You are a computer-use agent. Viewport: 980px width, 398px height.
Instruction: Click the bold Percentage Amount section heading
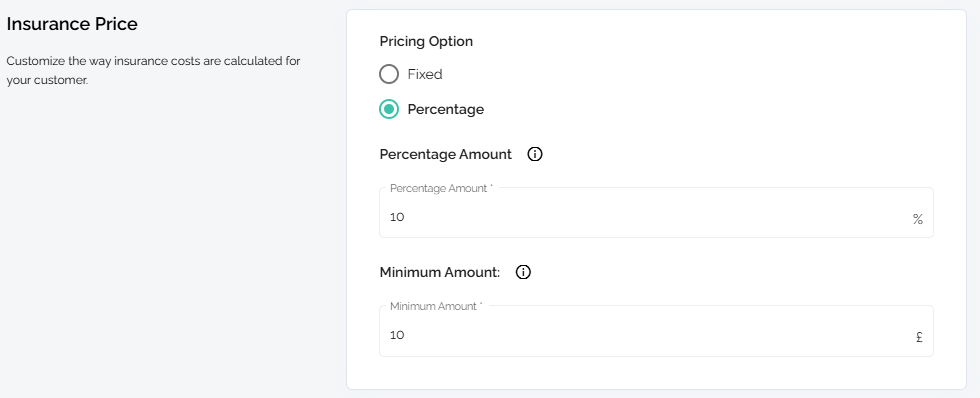click(446, 154)
